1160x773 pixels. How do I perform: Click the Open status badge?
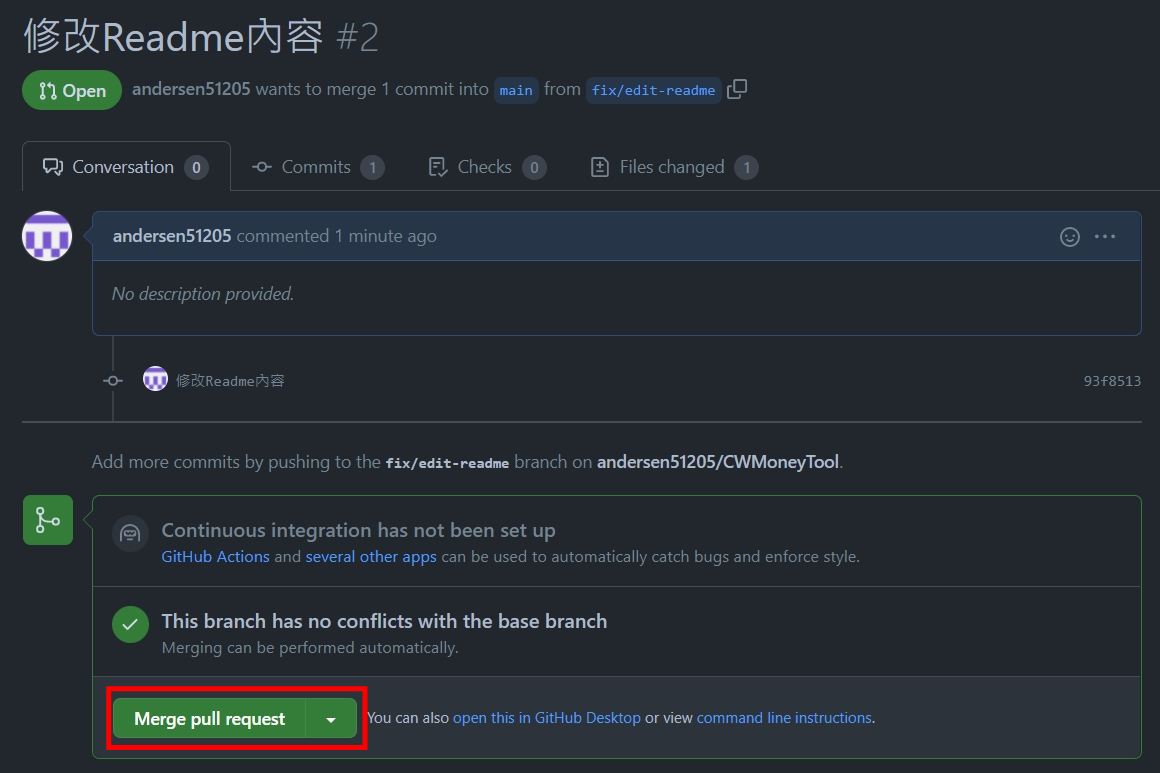click(x=72, y=90)
